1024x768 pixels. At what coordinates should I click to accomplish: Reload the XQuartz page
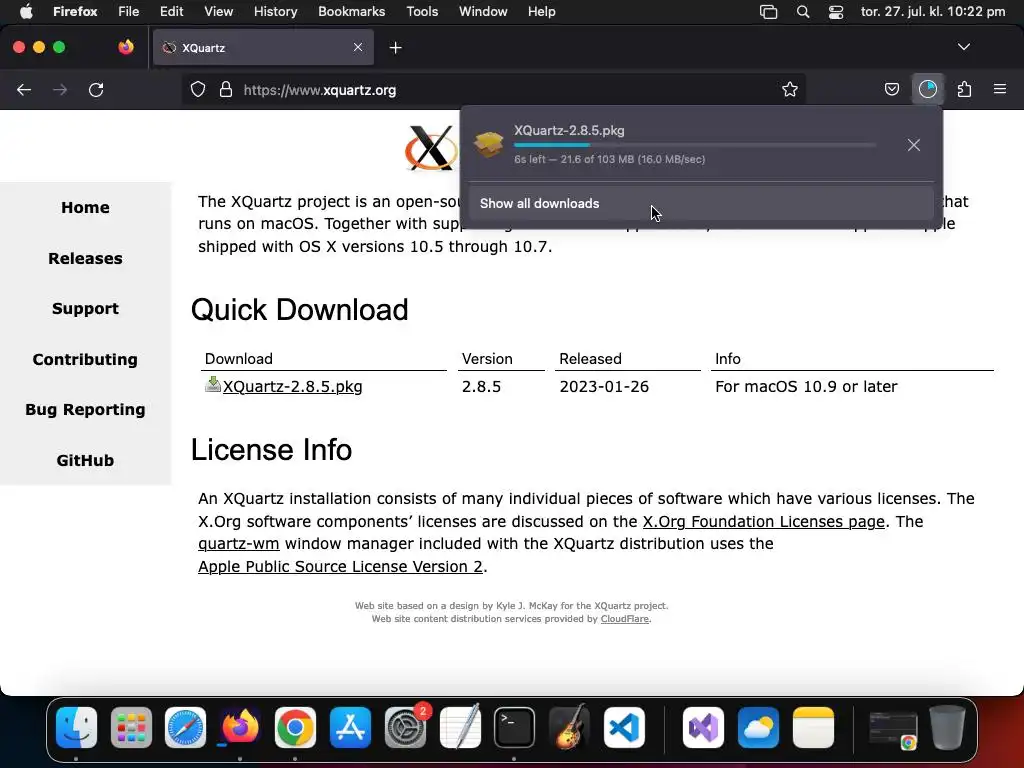coord(96,90)
